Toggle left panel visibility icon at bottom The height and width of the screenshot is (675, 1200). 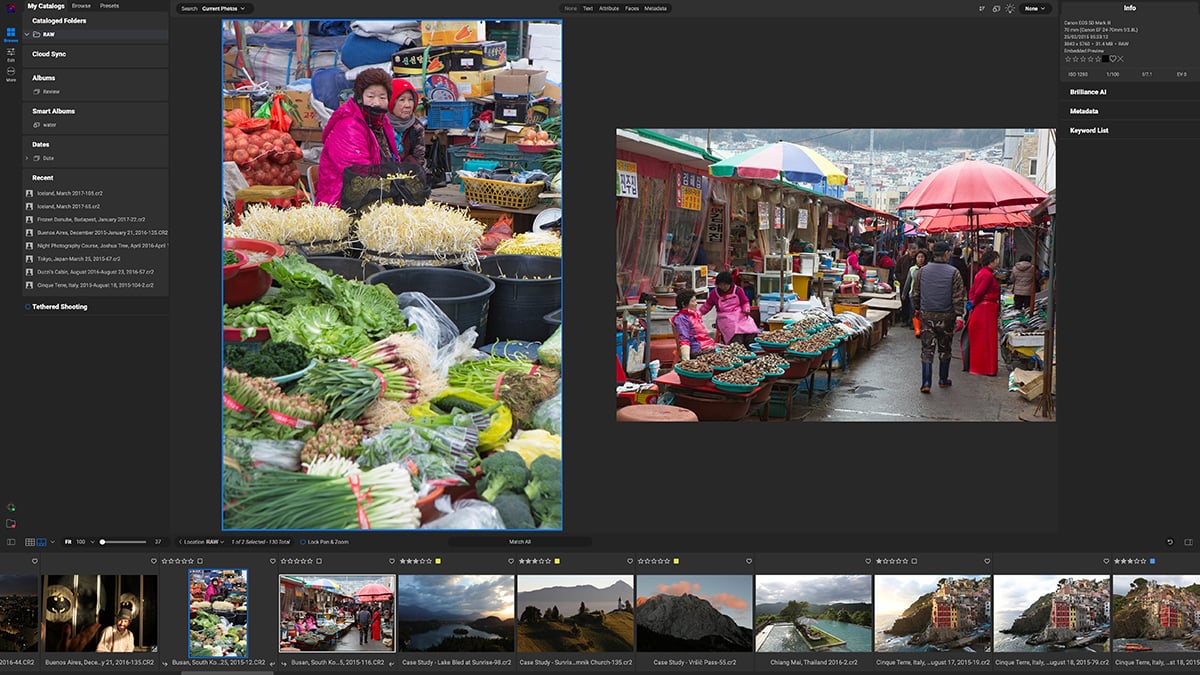pos(11,542)
